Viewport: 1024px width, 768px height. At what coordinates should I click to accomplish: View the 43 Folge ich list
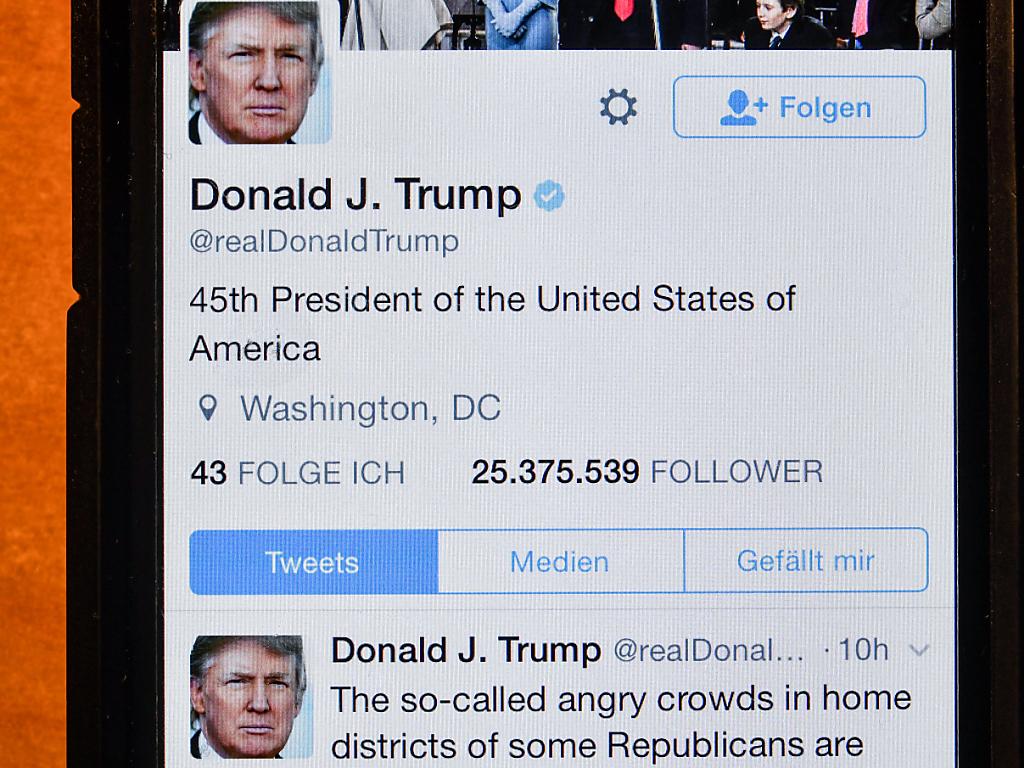coord(298,473)
